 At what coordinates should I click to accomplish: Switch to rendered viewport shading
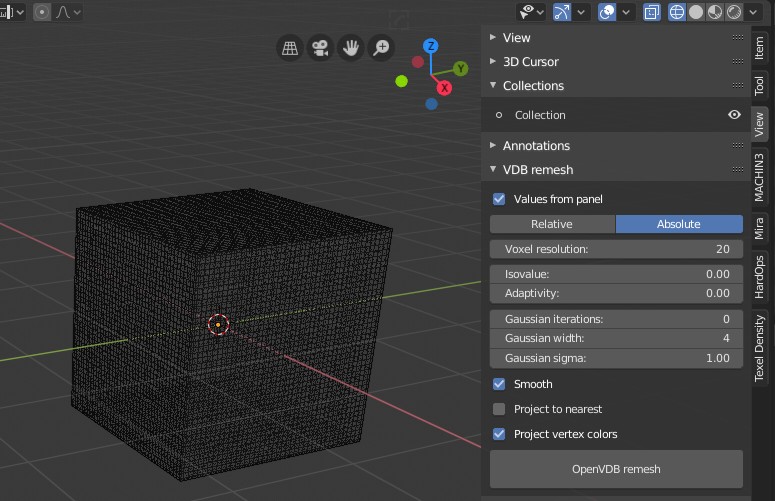pos(734,12)
